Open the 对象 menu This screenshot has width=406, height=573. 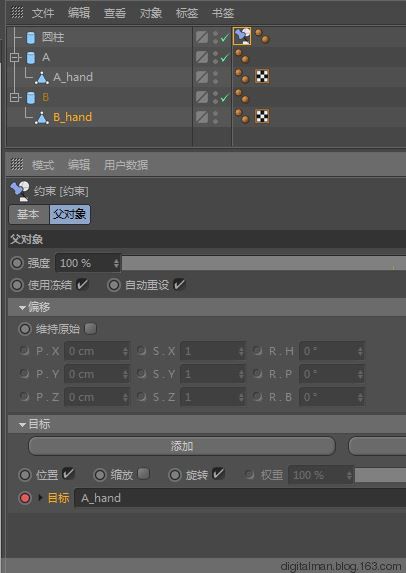click(151, 13)
